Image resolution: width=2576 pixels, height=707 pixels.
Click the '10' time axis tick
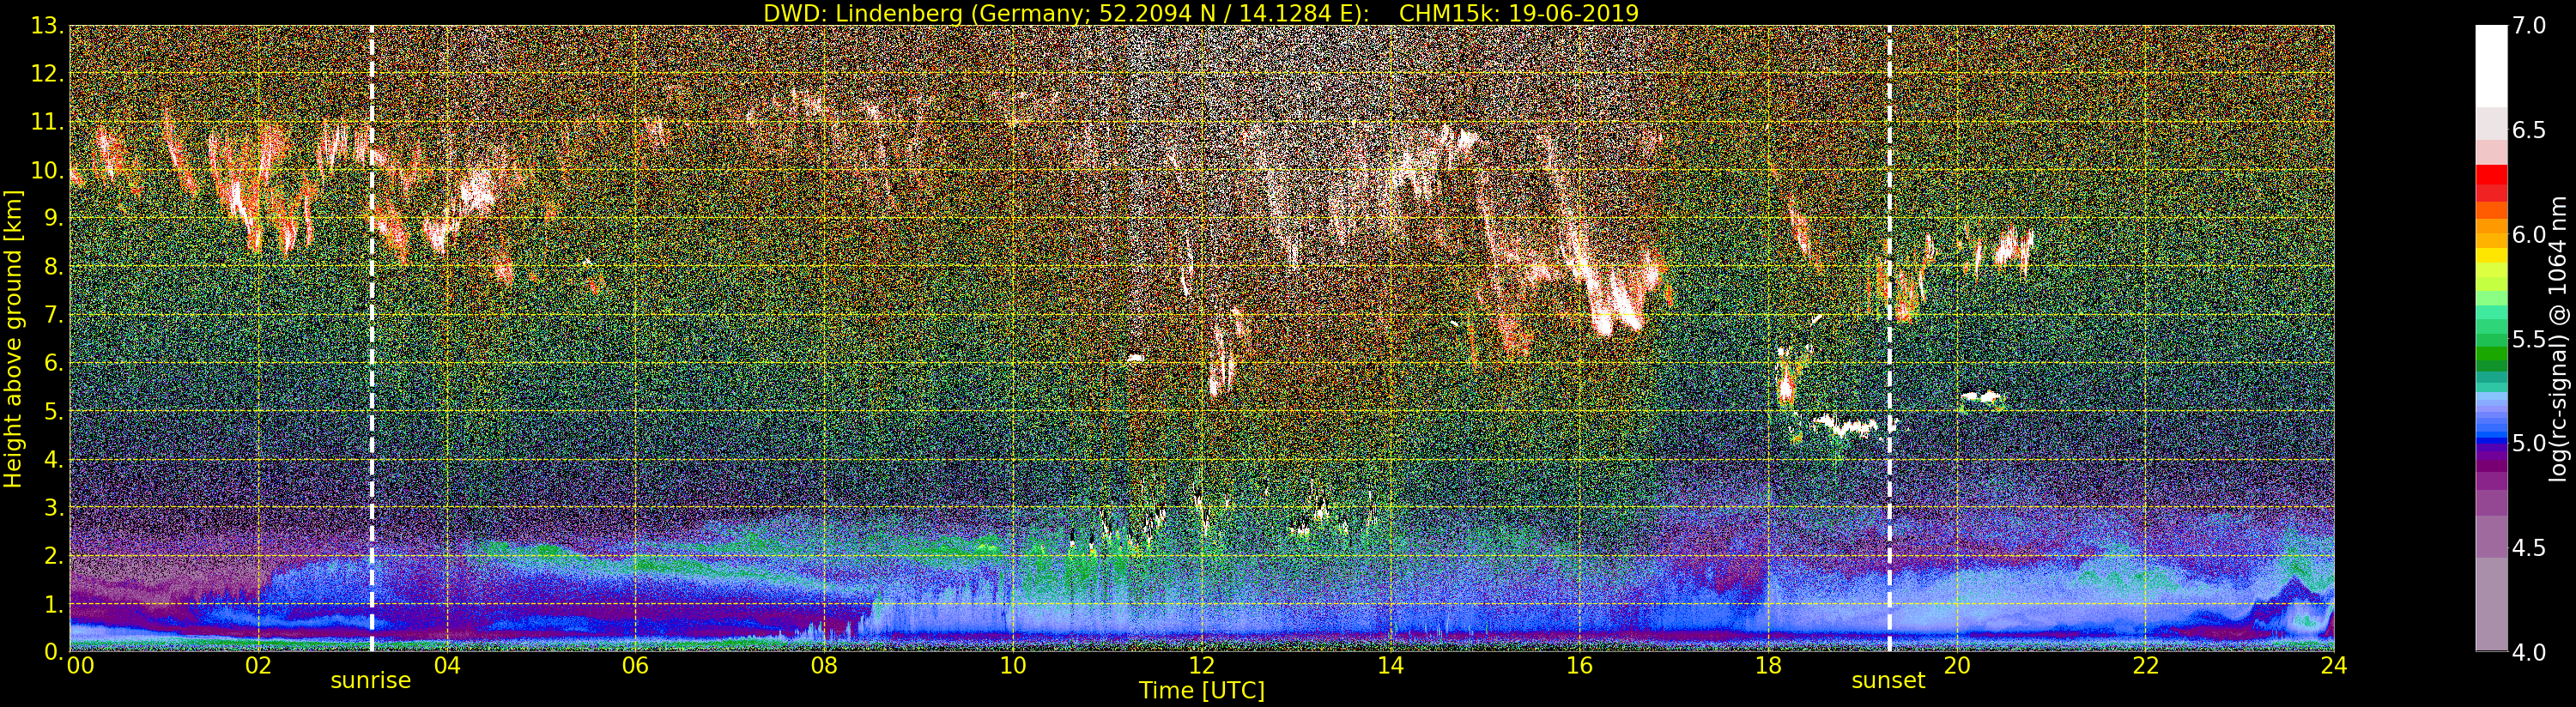[x=1013, y=665]
